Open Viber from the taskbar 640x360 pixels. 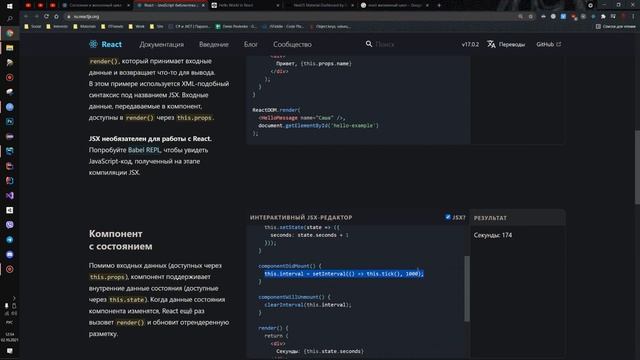[9, 225]
